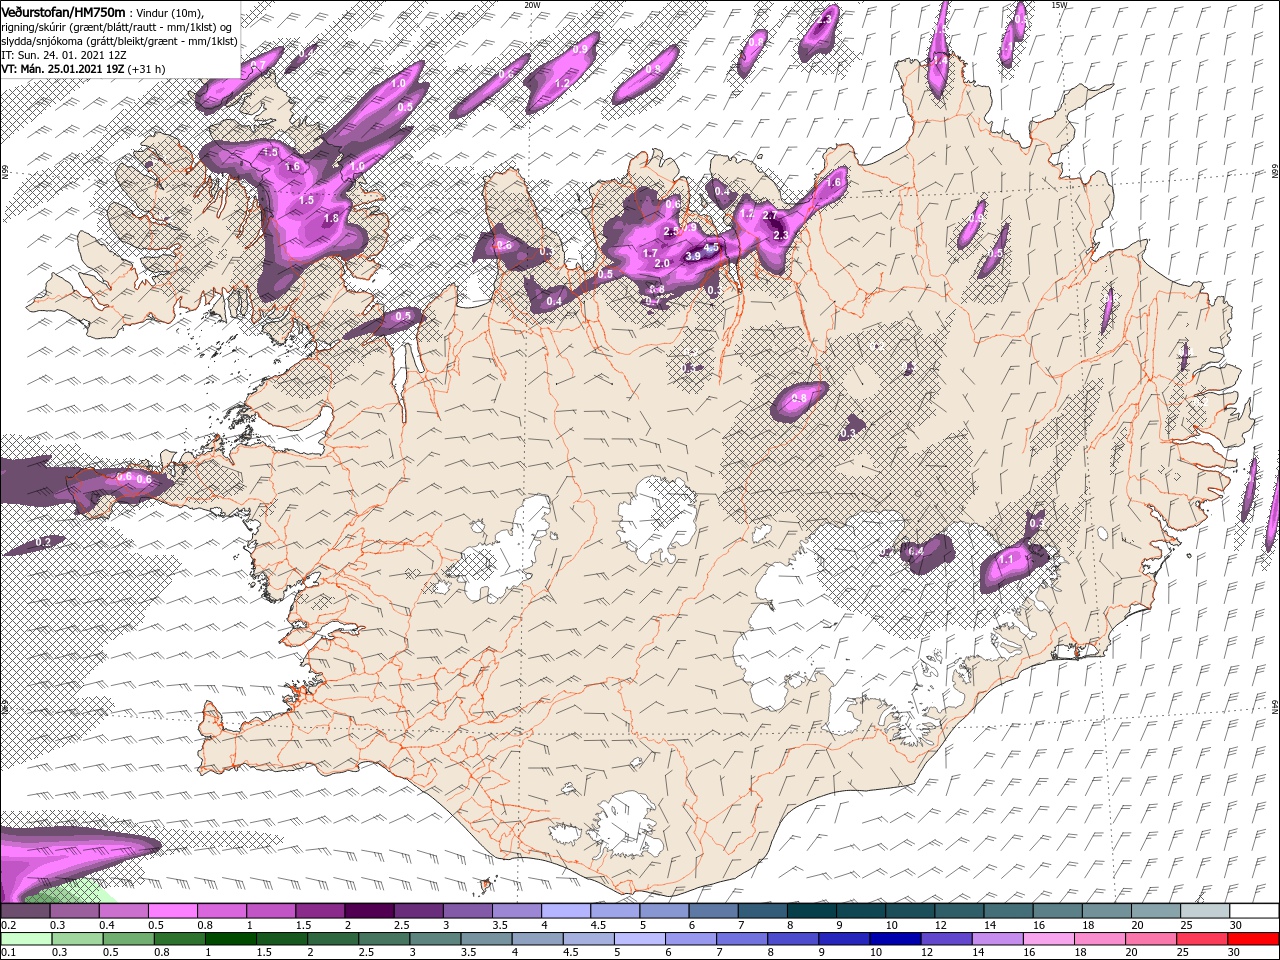1280x960 pixels.
Task: Click the '15W' longitude label
Action: [1058, 5]
